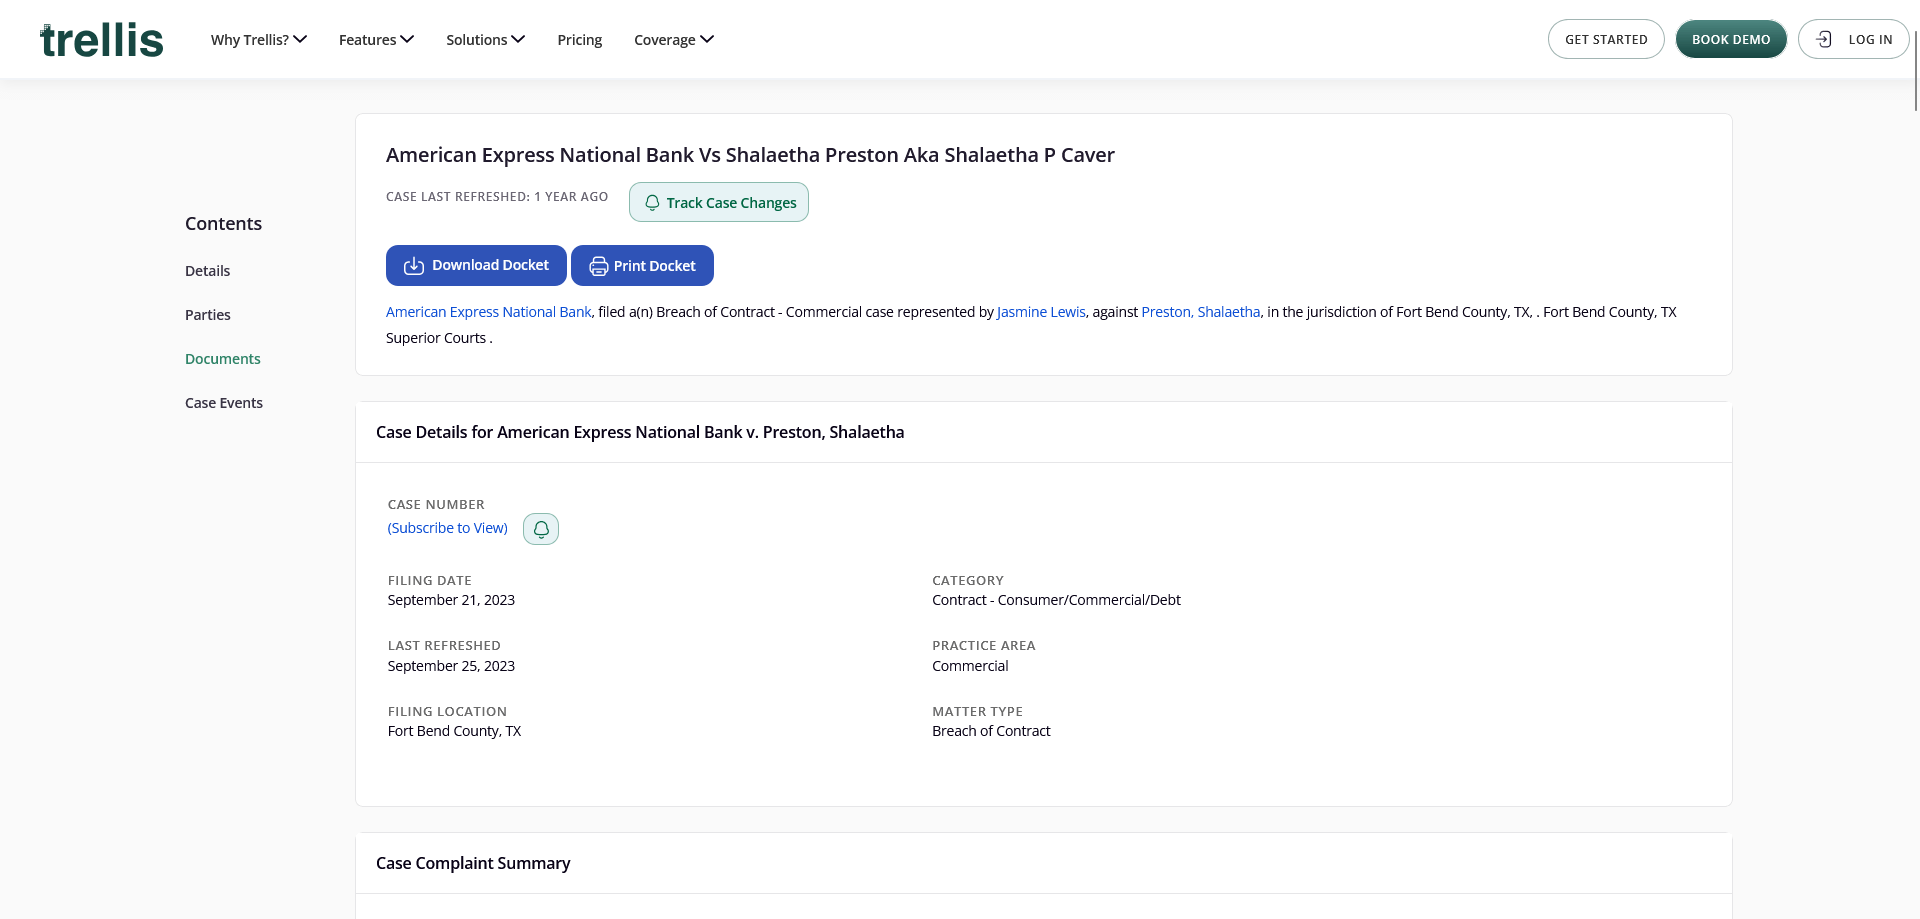Open the American Express National Bank link
Viewport: 1920px width, 919px height.
point(488,312)
